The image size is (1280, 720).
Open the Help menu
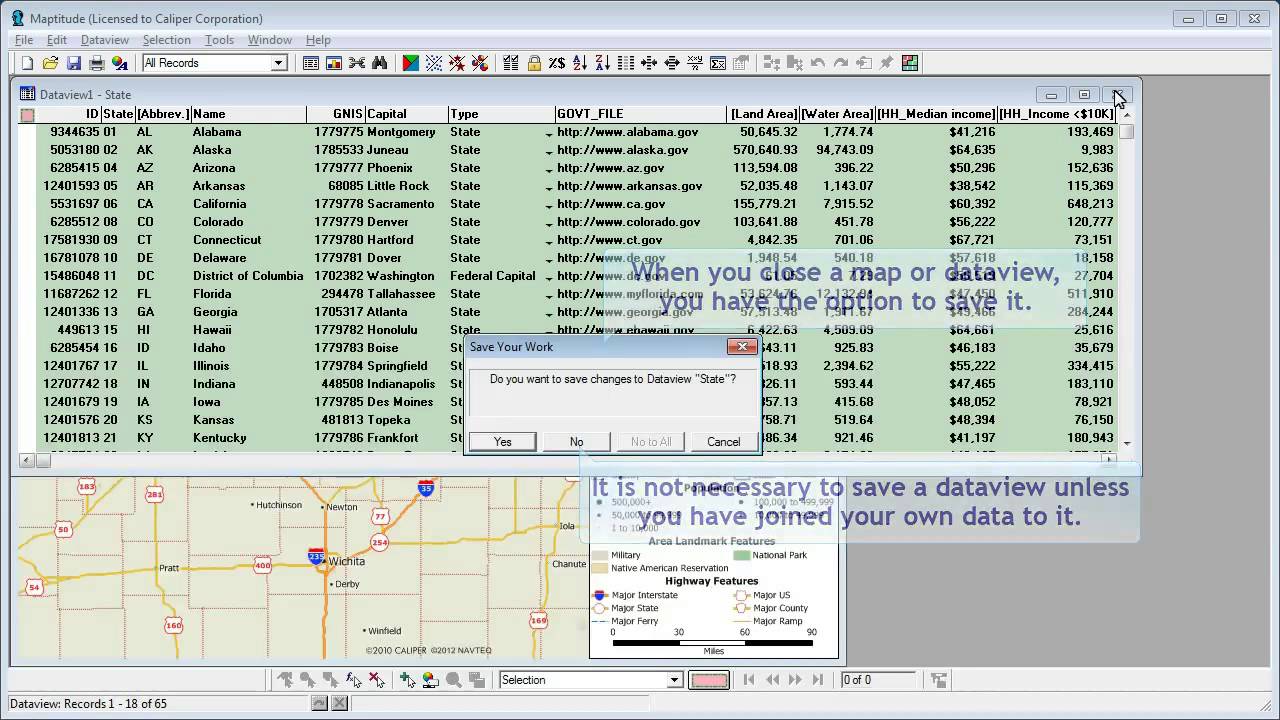(318, 40)
